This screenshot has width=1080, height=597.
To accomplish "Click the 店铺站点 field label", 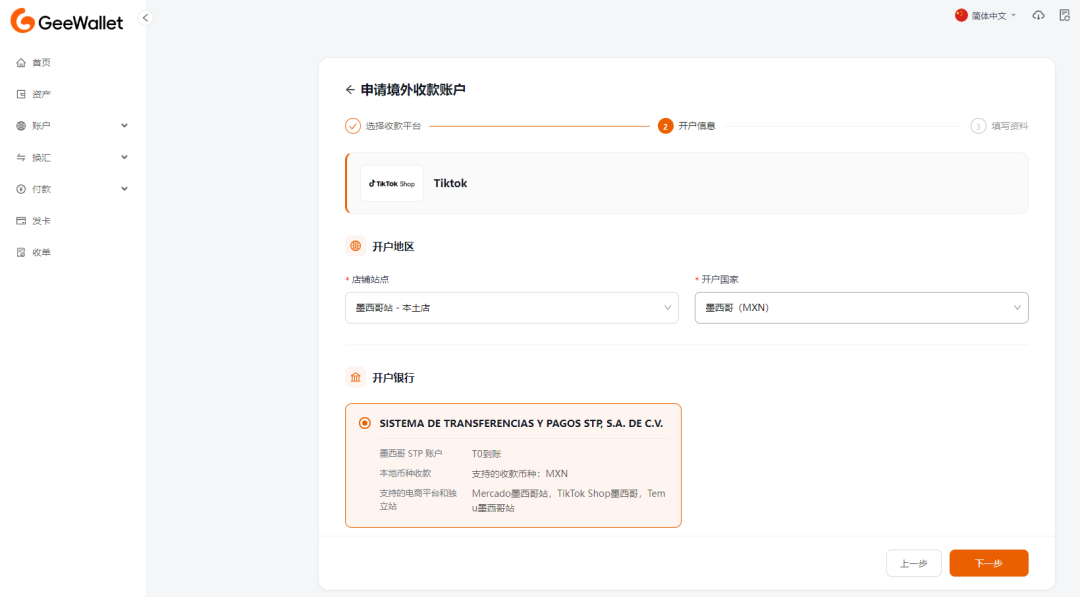I will [x=370, y=280].
